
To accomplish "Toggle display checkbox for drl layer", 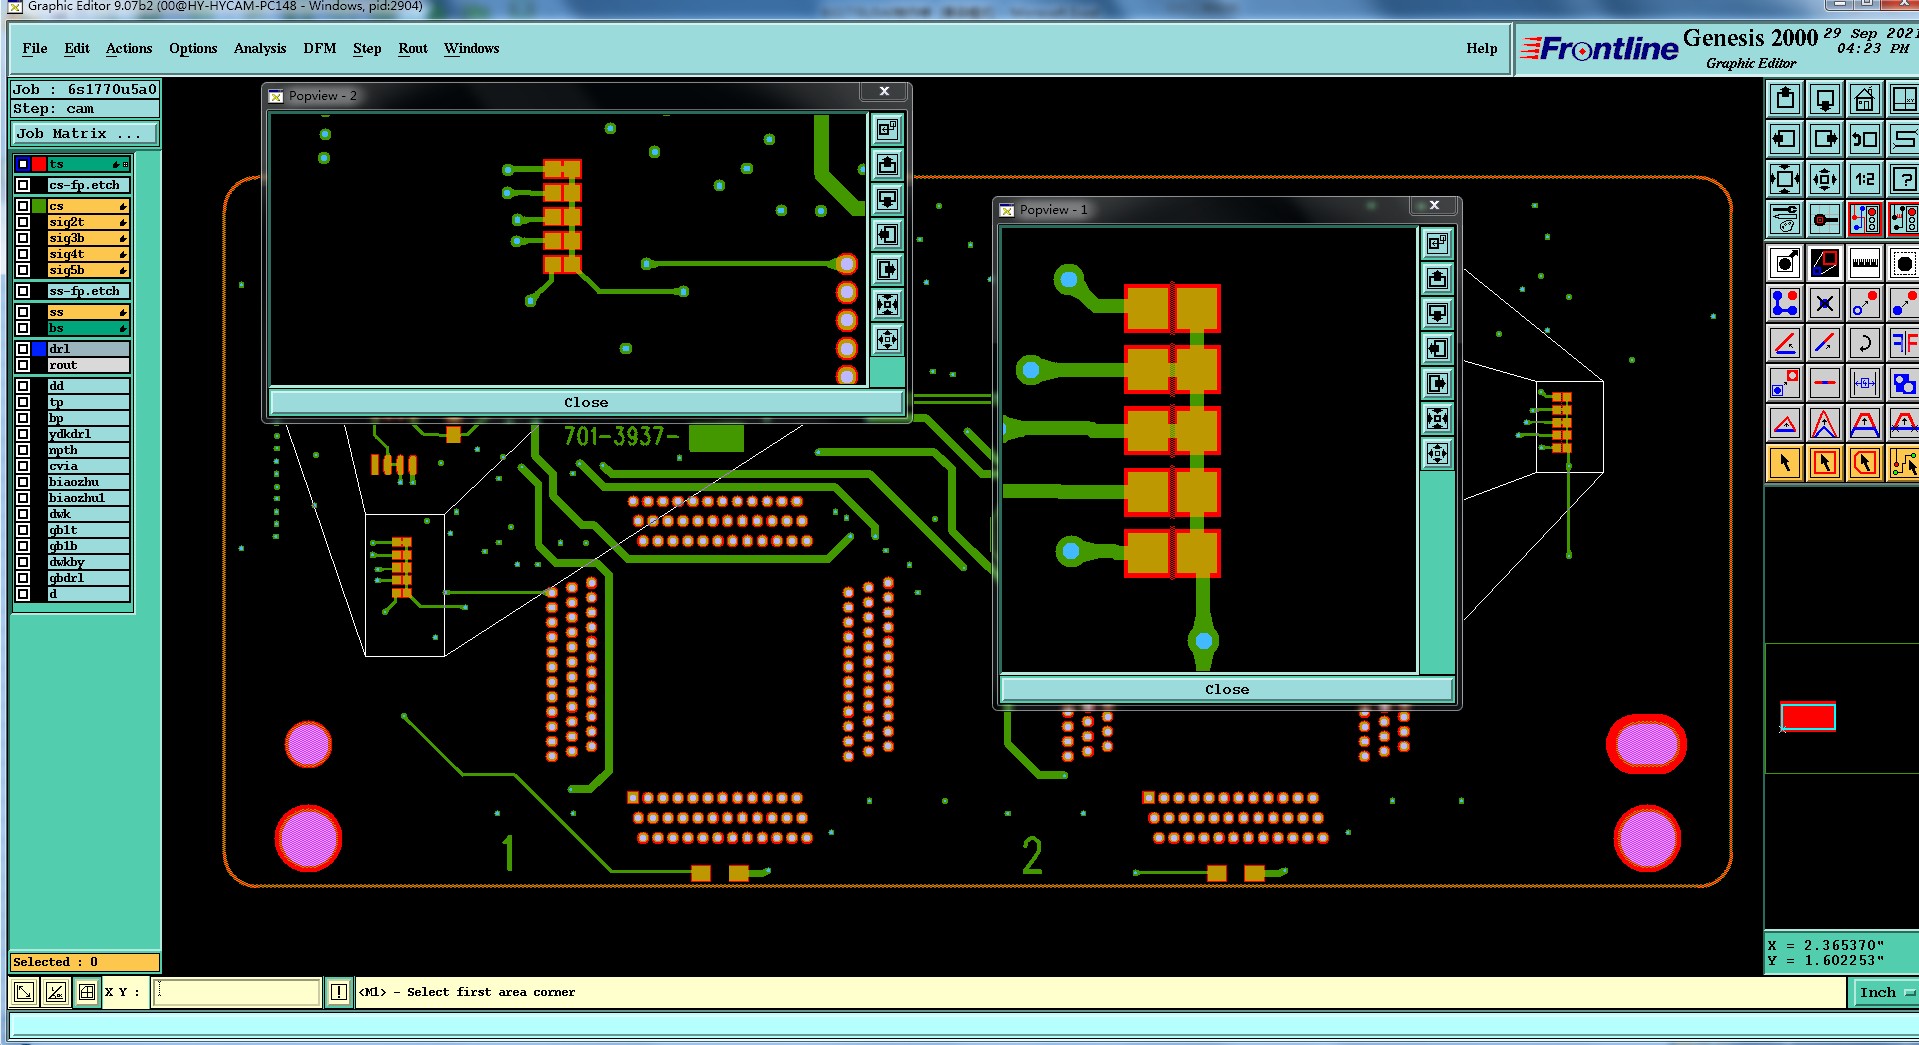I will click(x=22, y=349).
